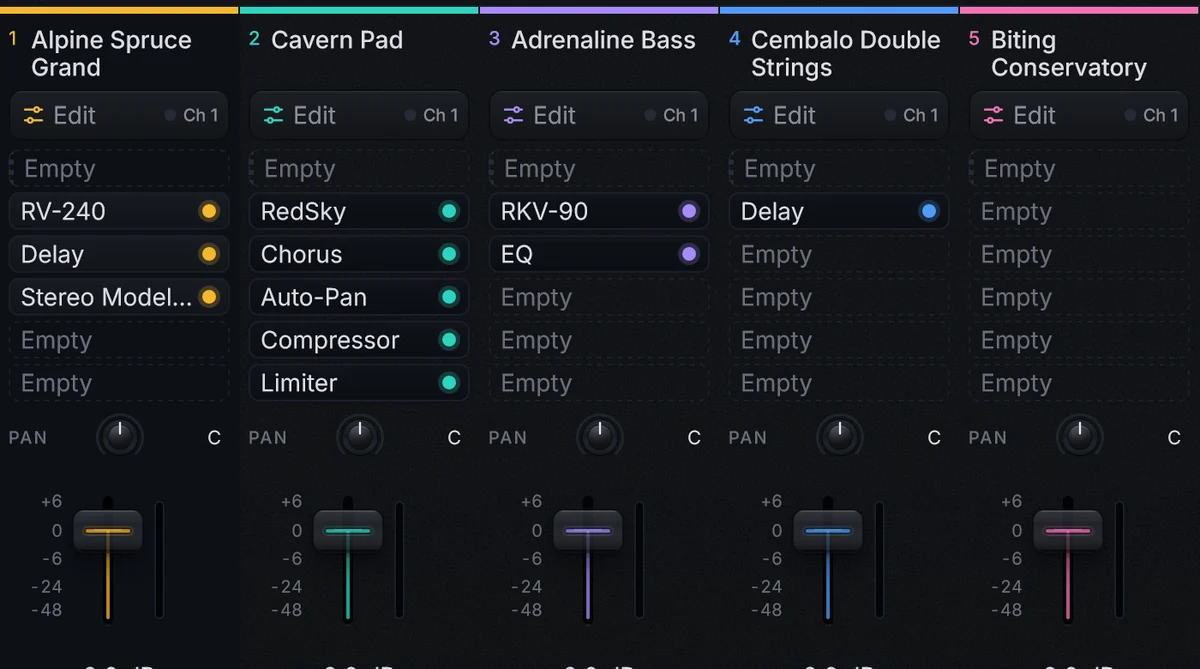Select the Stereo Model... insert slot

(x=119, y=297)
